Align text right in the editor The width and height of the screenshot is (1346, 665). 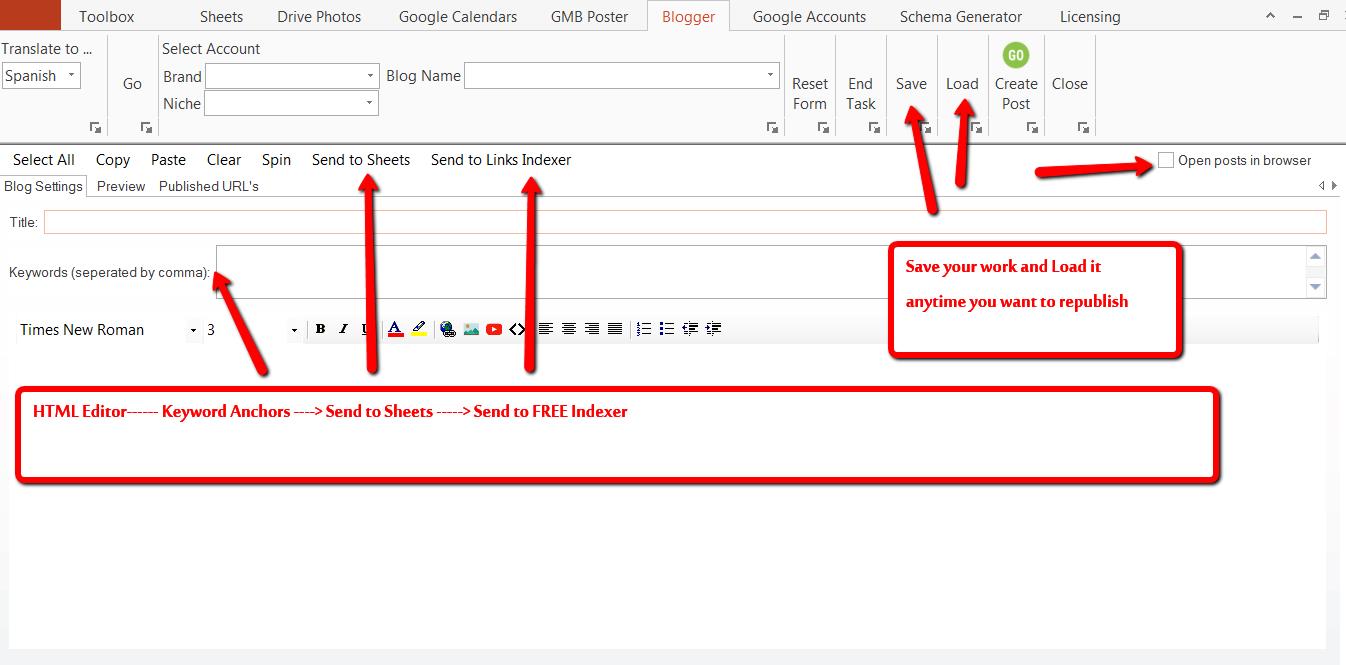(x=592, y=329)
